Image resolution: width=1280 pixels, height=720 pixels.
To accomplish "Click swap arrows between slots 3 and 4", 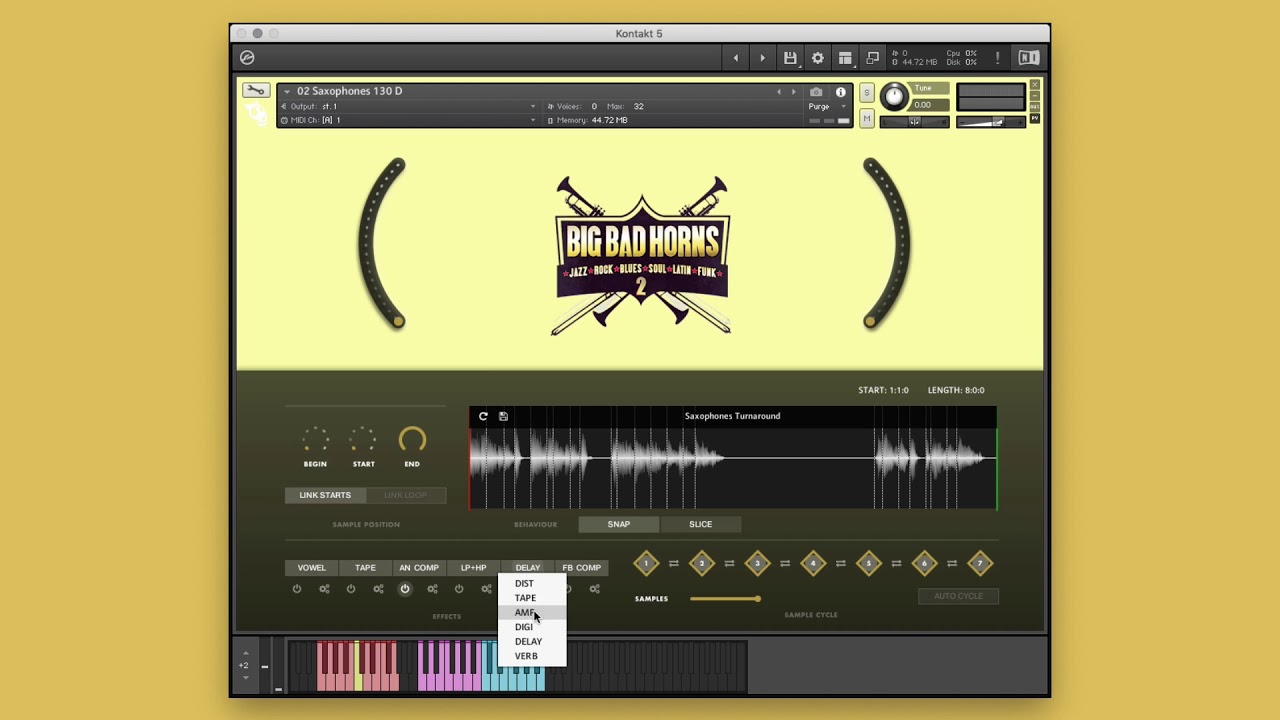I will [x=785, y=564].
